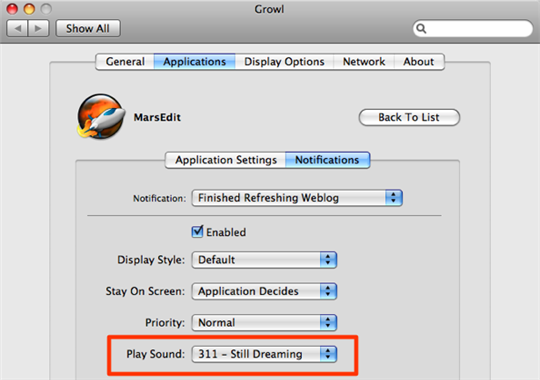
Task: Open the Stay On Screen dropdown
Action: click(x=264, y=291)
